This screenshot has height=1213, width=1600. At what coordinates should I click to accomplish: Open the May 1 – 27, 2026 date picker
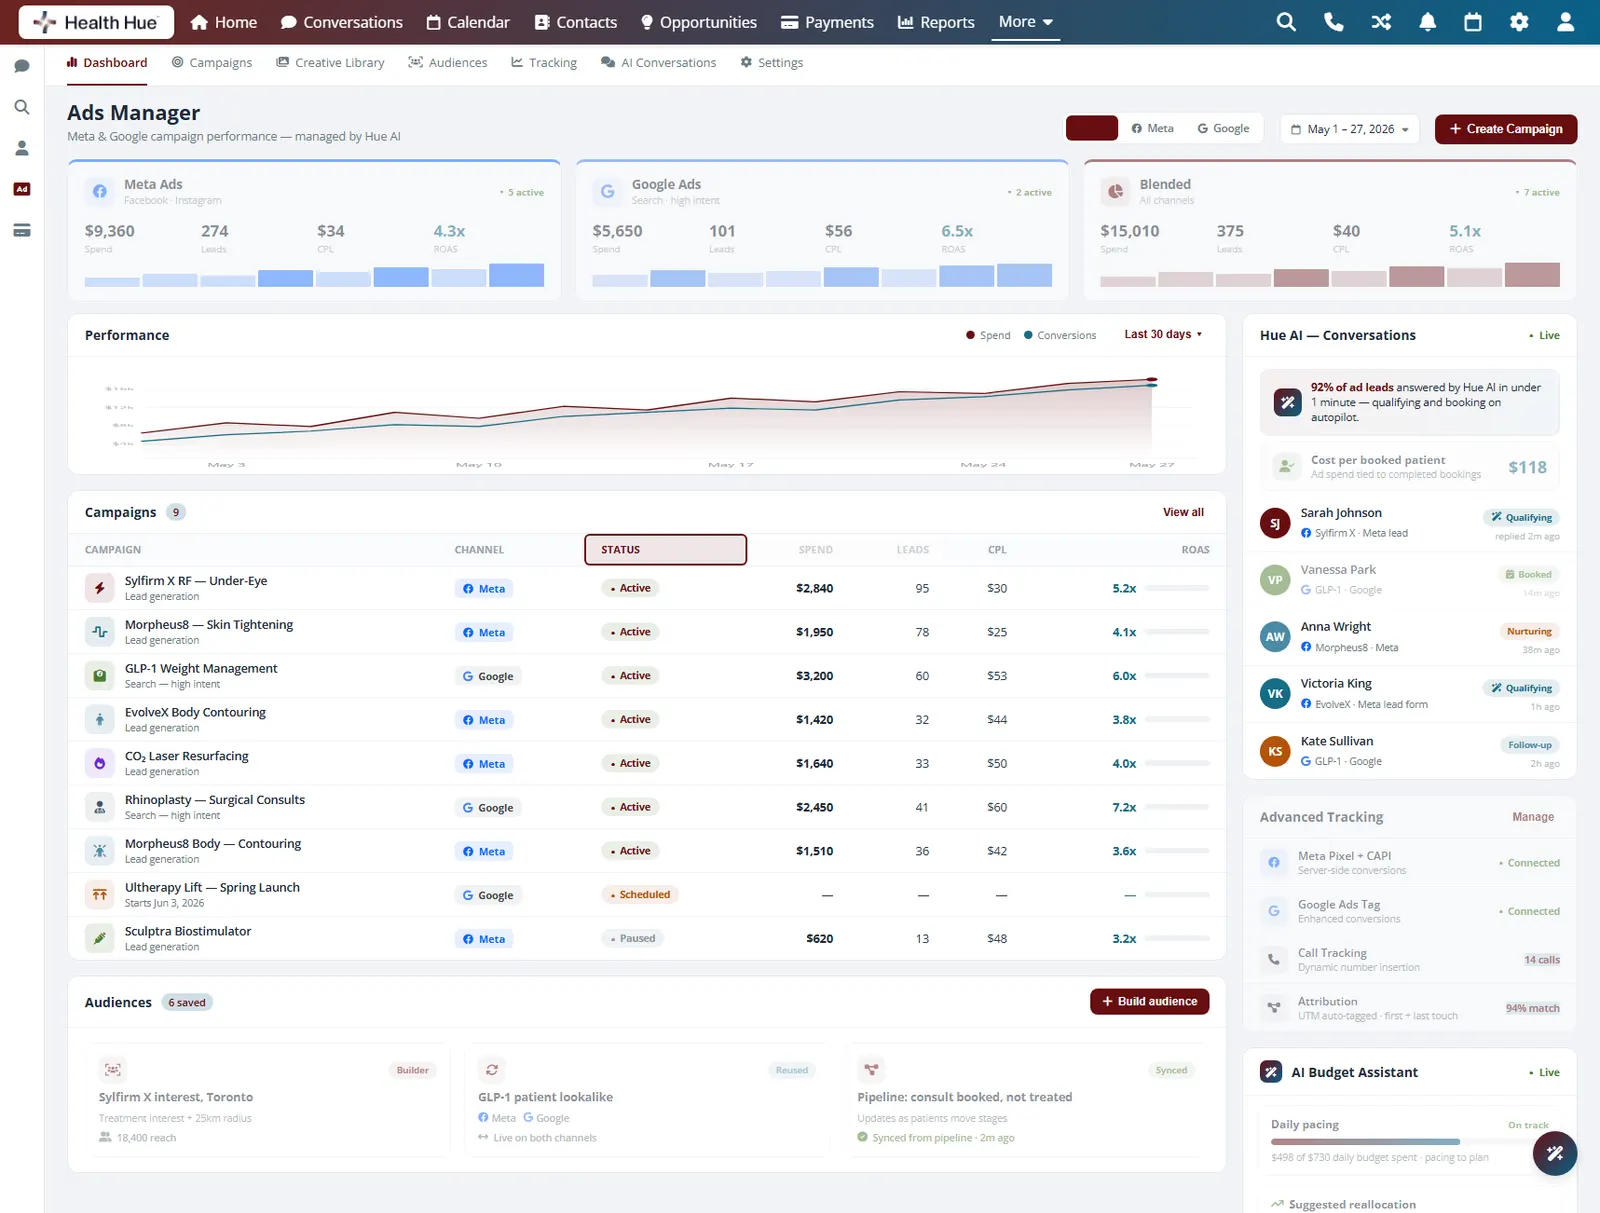tap(1350, 129)
